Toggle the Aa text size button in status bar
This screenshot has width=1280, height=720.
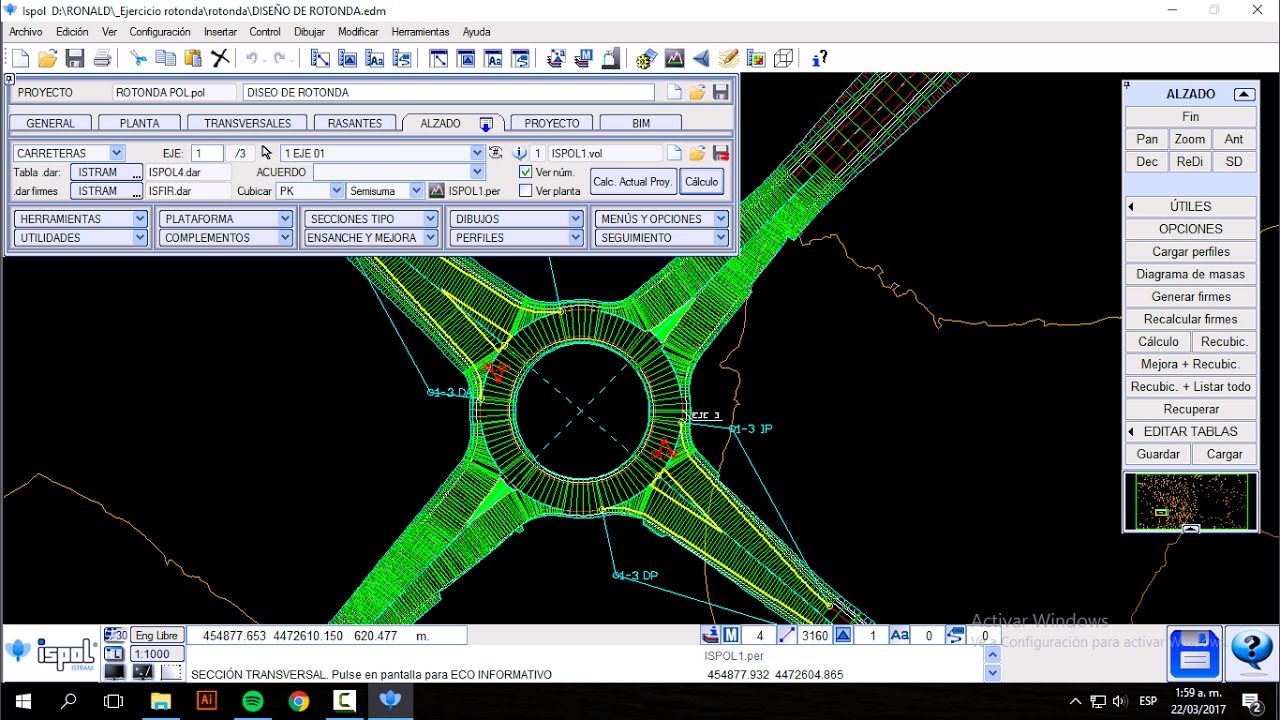pos(899,635)
